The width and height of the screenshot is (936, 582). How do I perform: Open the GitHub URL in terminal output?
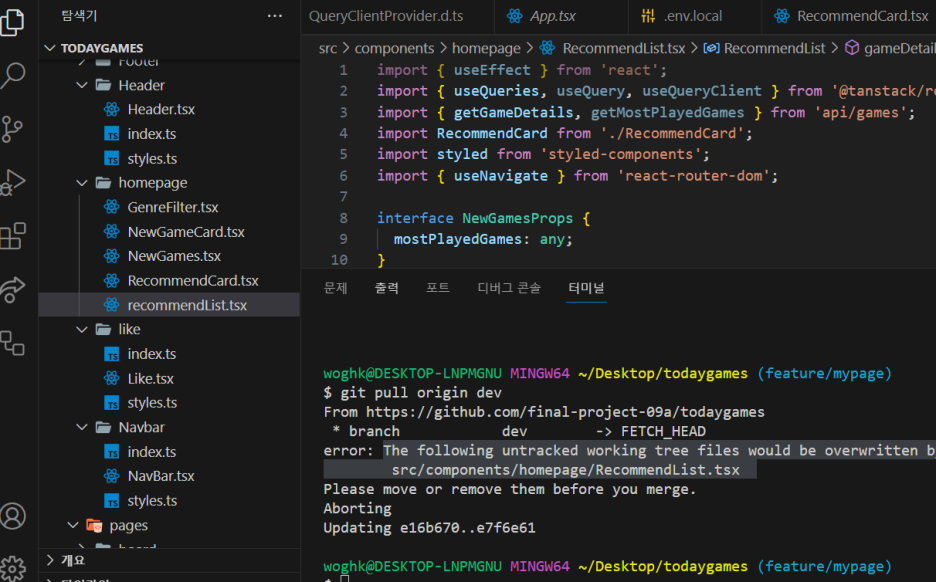[565, 412]
